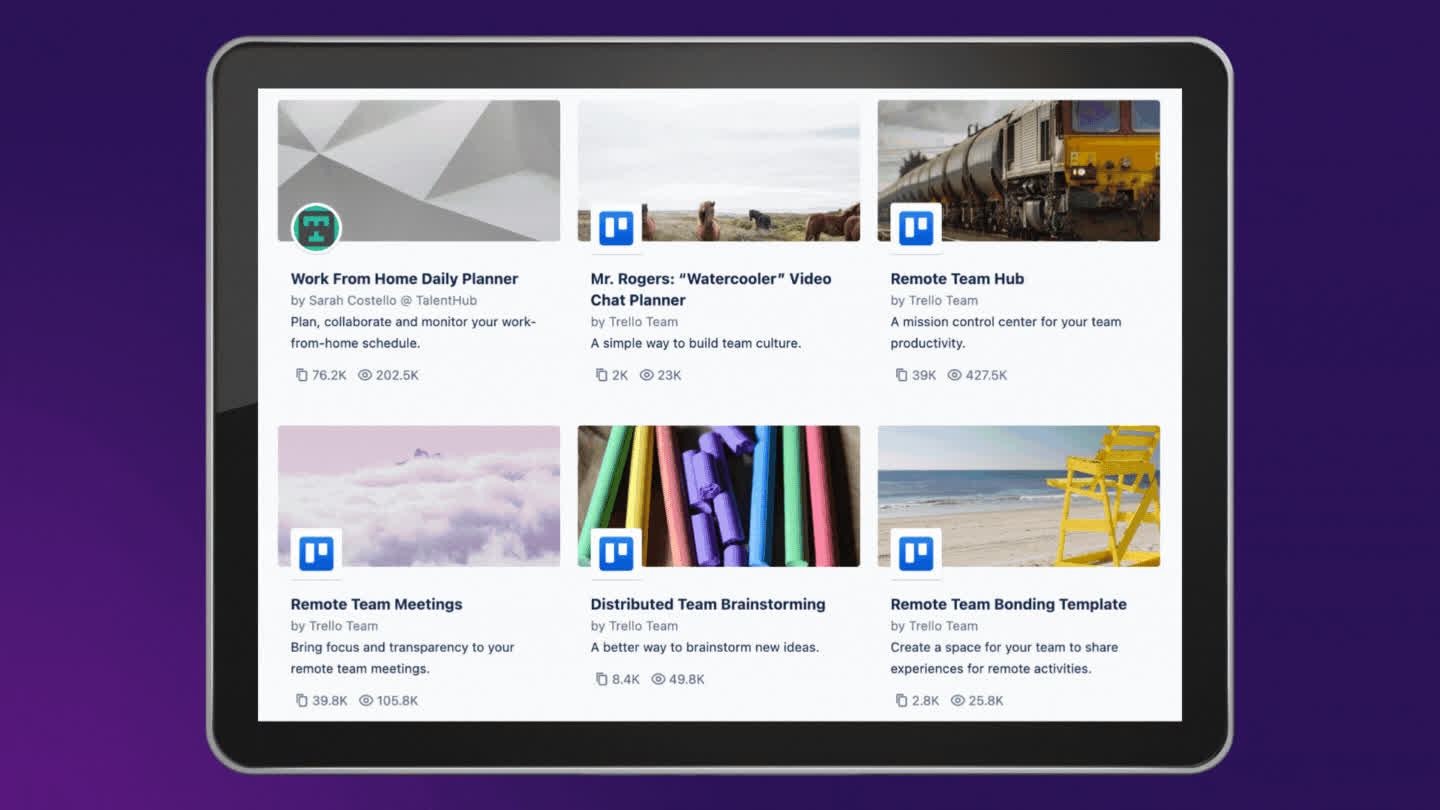The image size is (1440, 810).
Task: Click the 25.8K views count
Action: [986, 700]
